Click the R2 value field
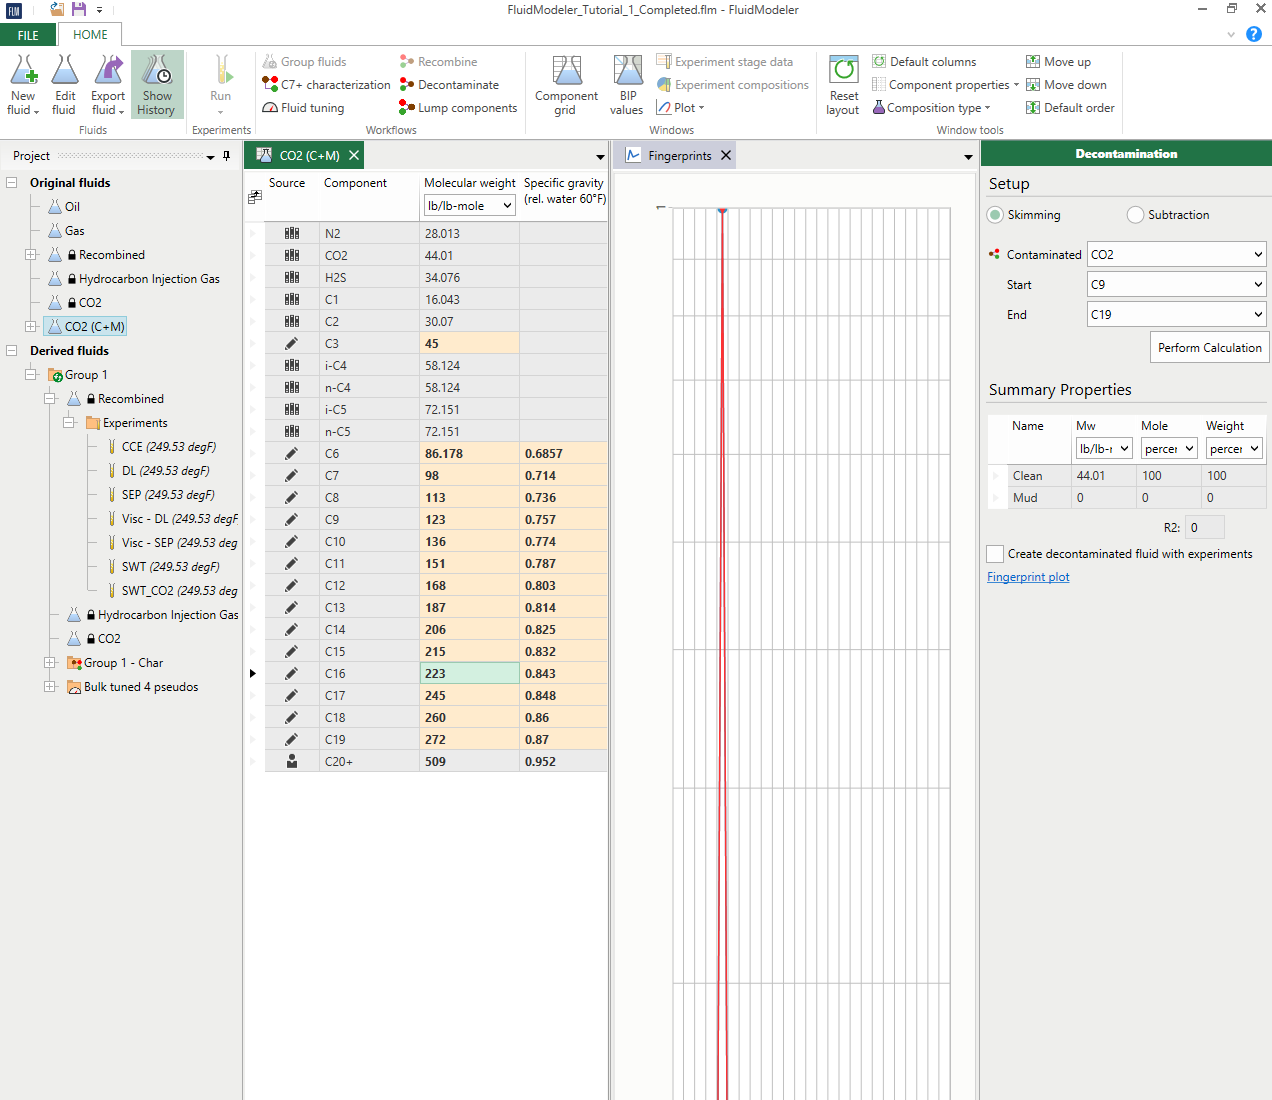1272x1100 pixels. tap(1204, 528)
